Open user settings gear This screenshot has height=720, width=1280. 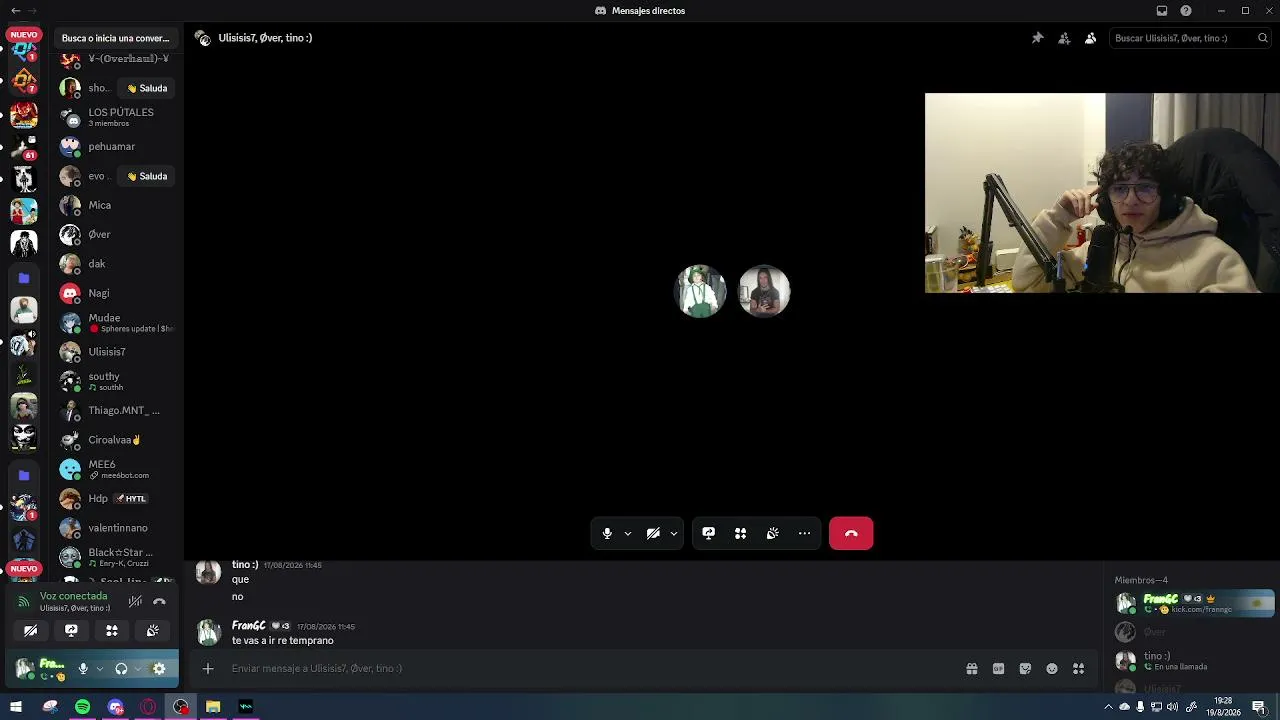pos(159,669)
